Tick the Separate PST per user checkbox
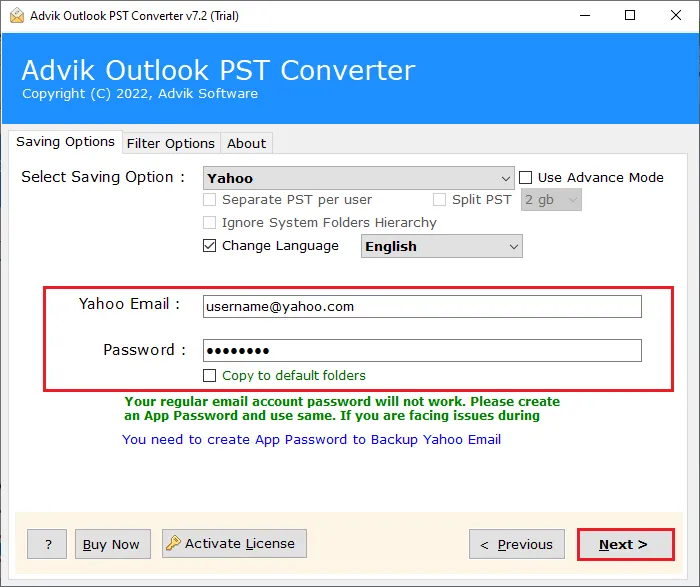Image resolution: width=700 pixels, height=587 pixels. [209, 200]
